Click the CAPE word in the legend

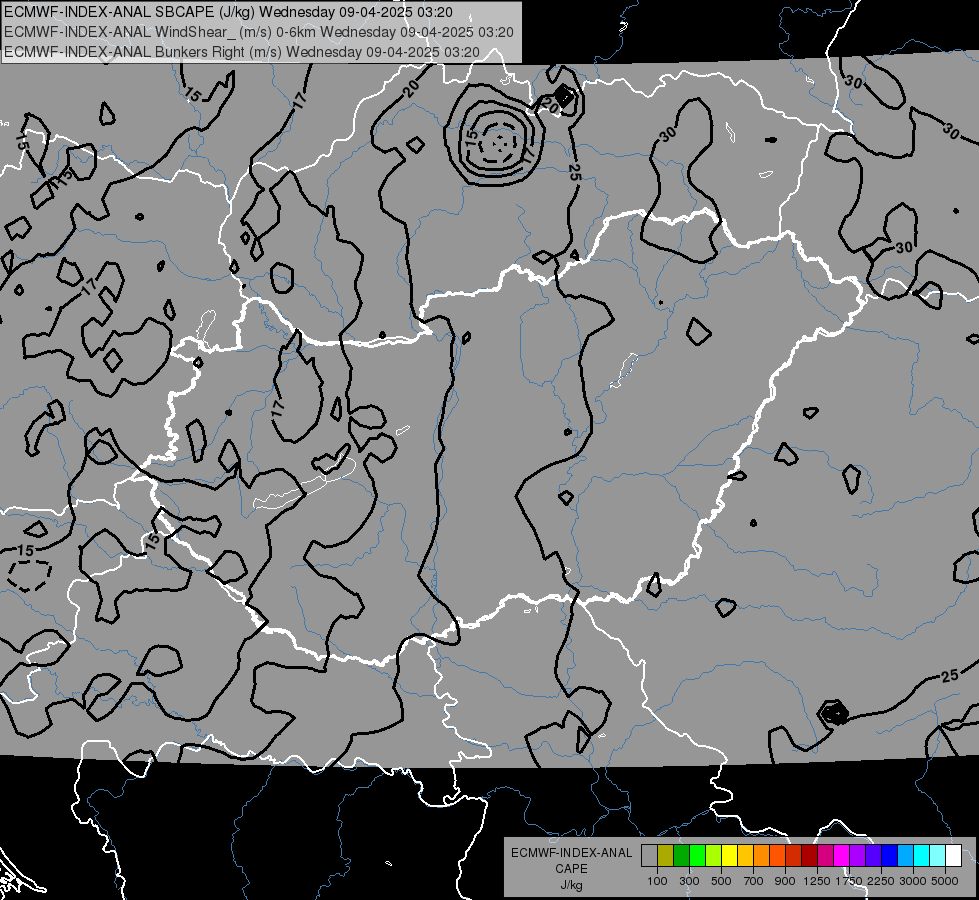coord(571,869)
